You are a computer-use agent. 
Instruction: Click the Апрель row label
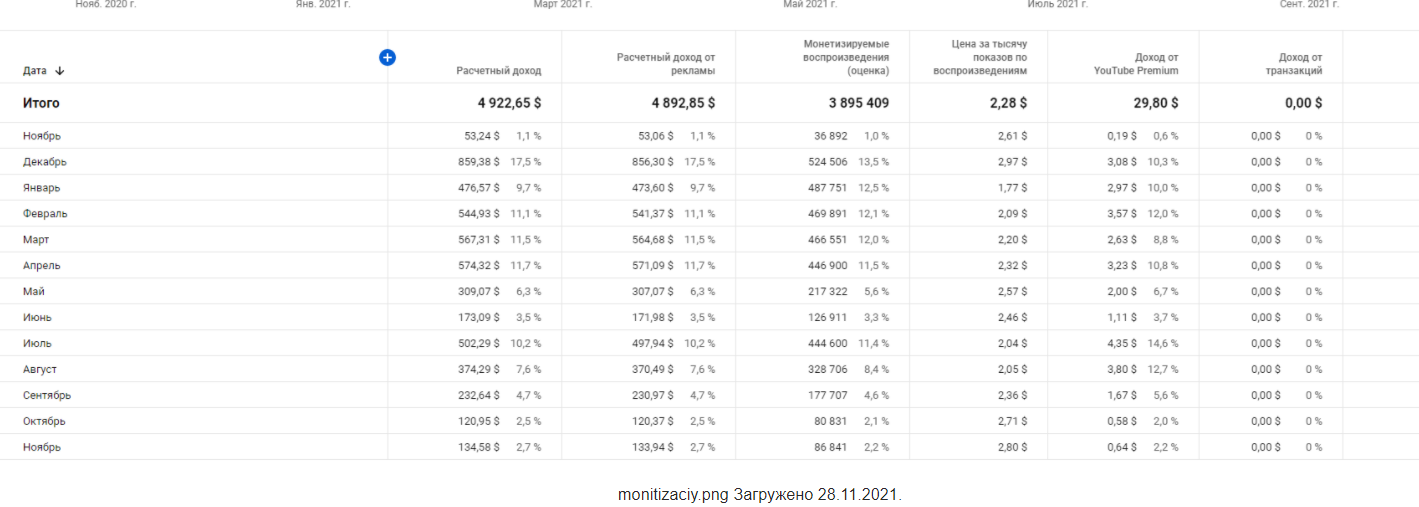pyautogui.click(x=42, y=266)
